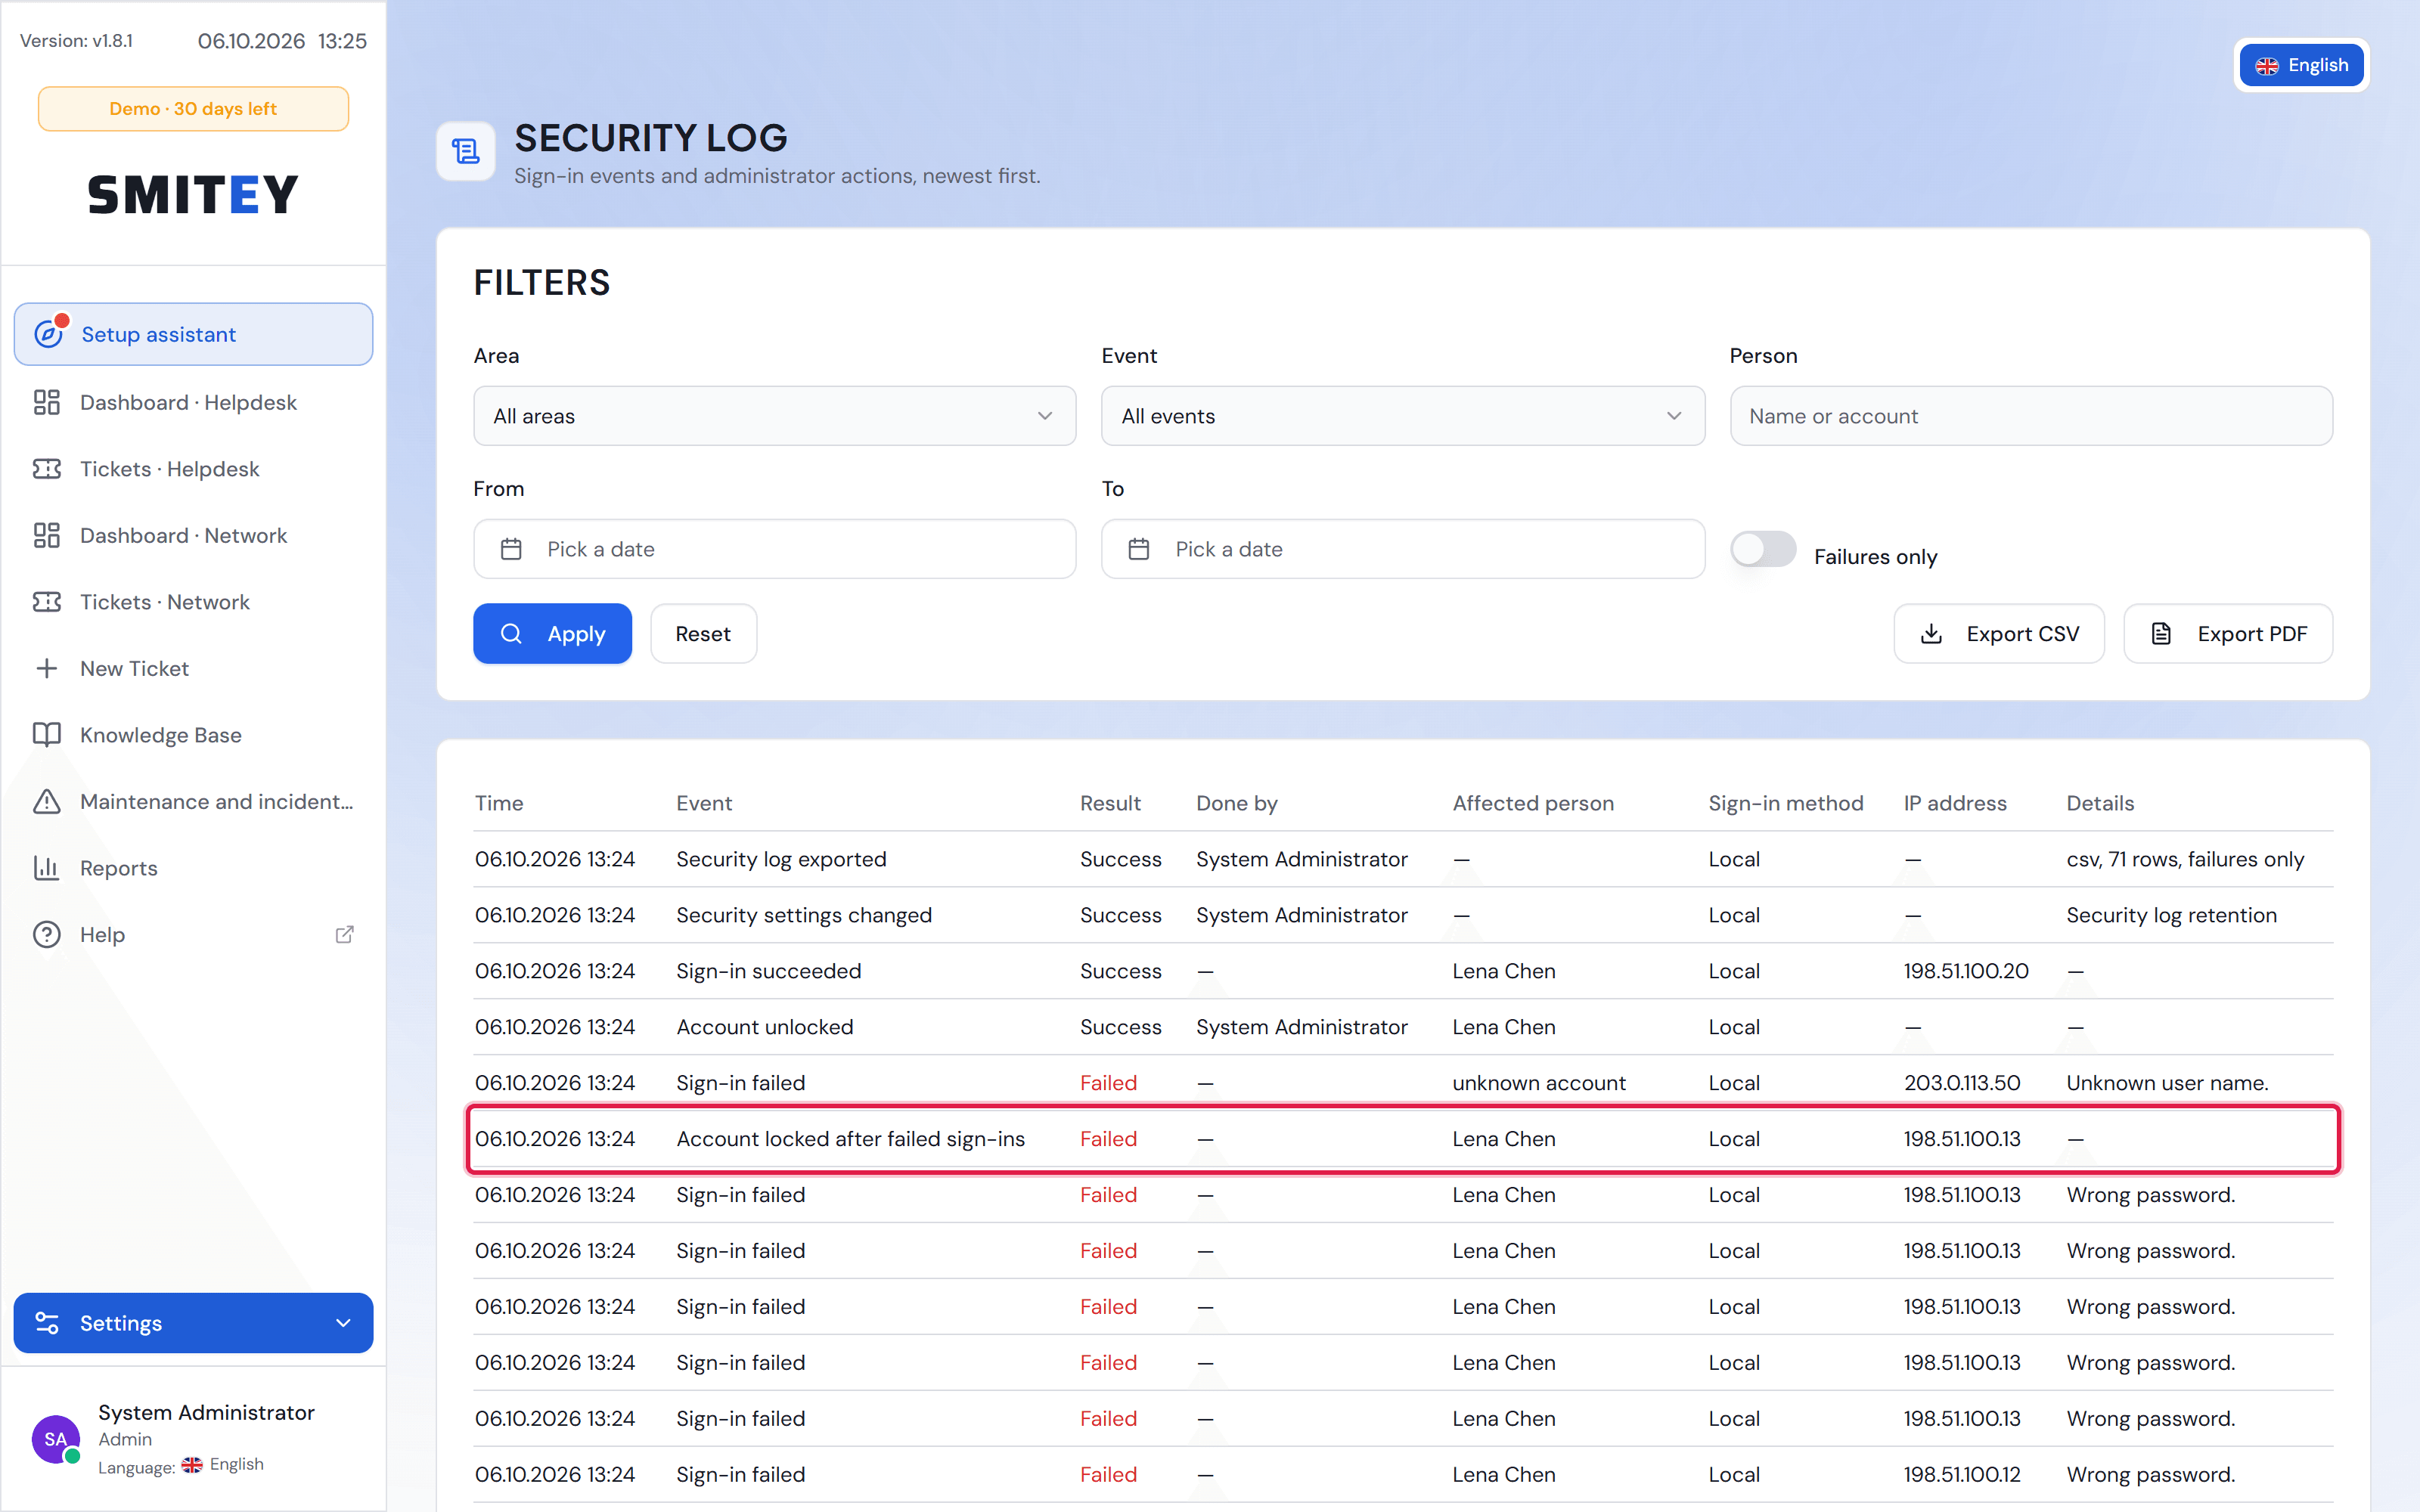Enable the Failures only switch
The height and width of the screenshot is (1512, 2420).
click(x=1763, y=549)
